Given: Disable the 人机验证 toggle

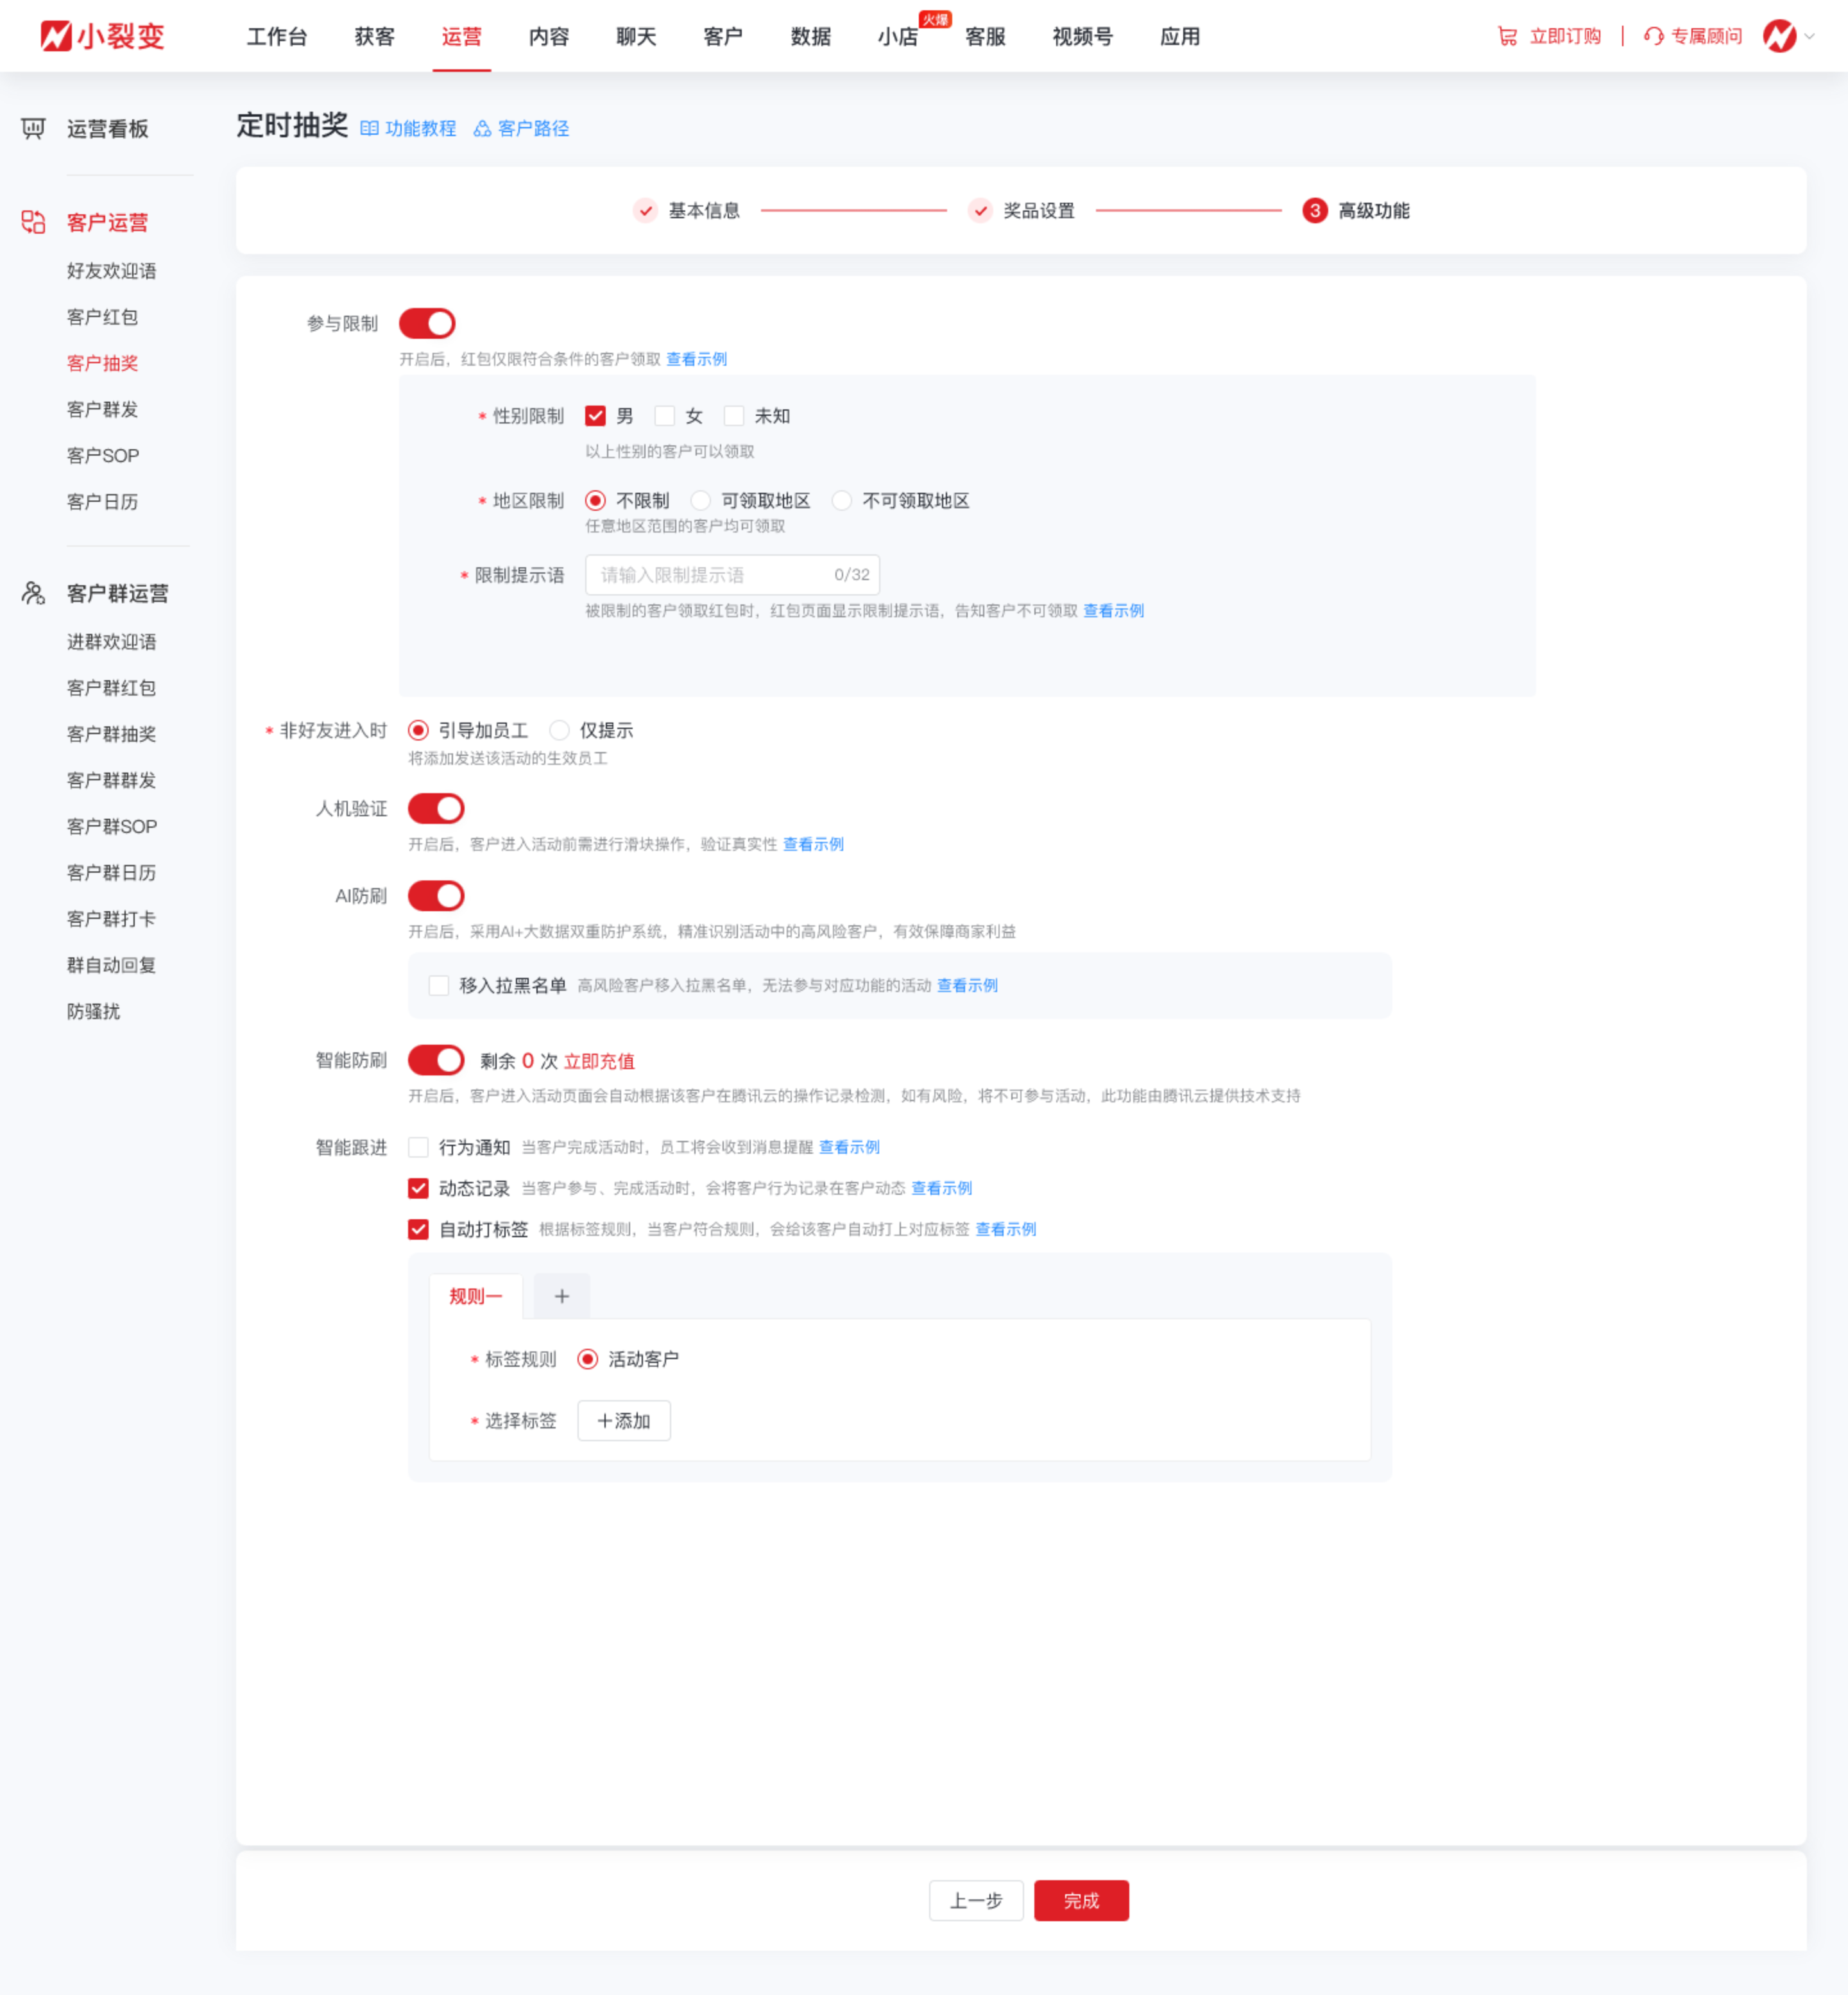Looking at the screenshot, I should (x=436, y=808).
